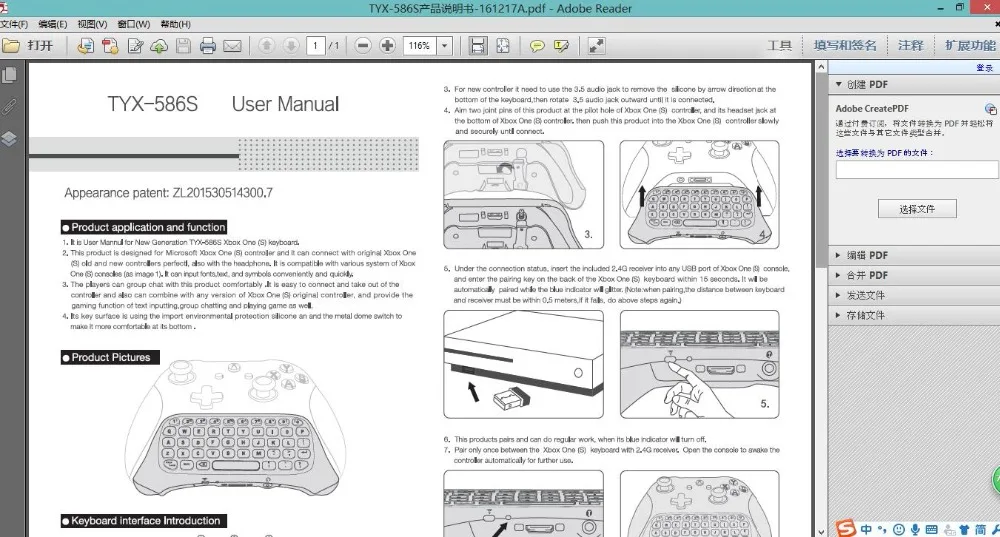
Task: Click the 选择文件 button
Action: tap(917, 209)
